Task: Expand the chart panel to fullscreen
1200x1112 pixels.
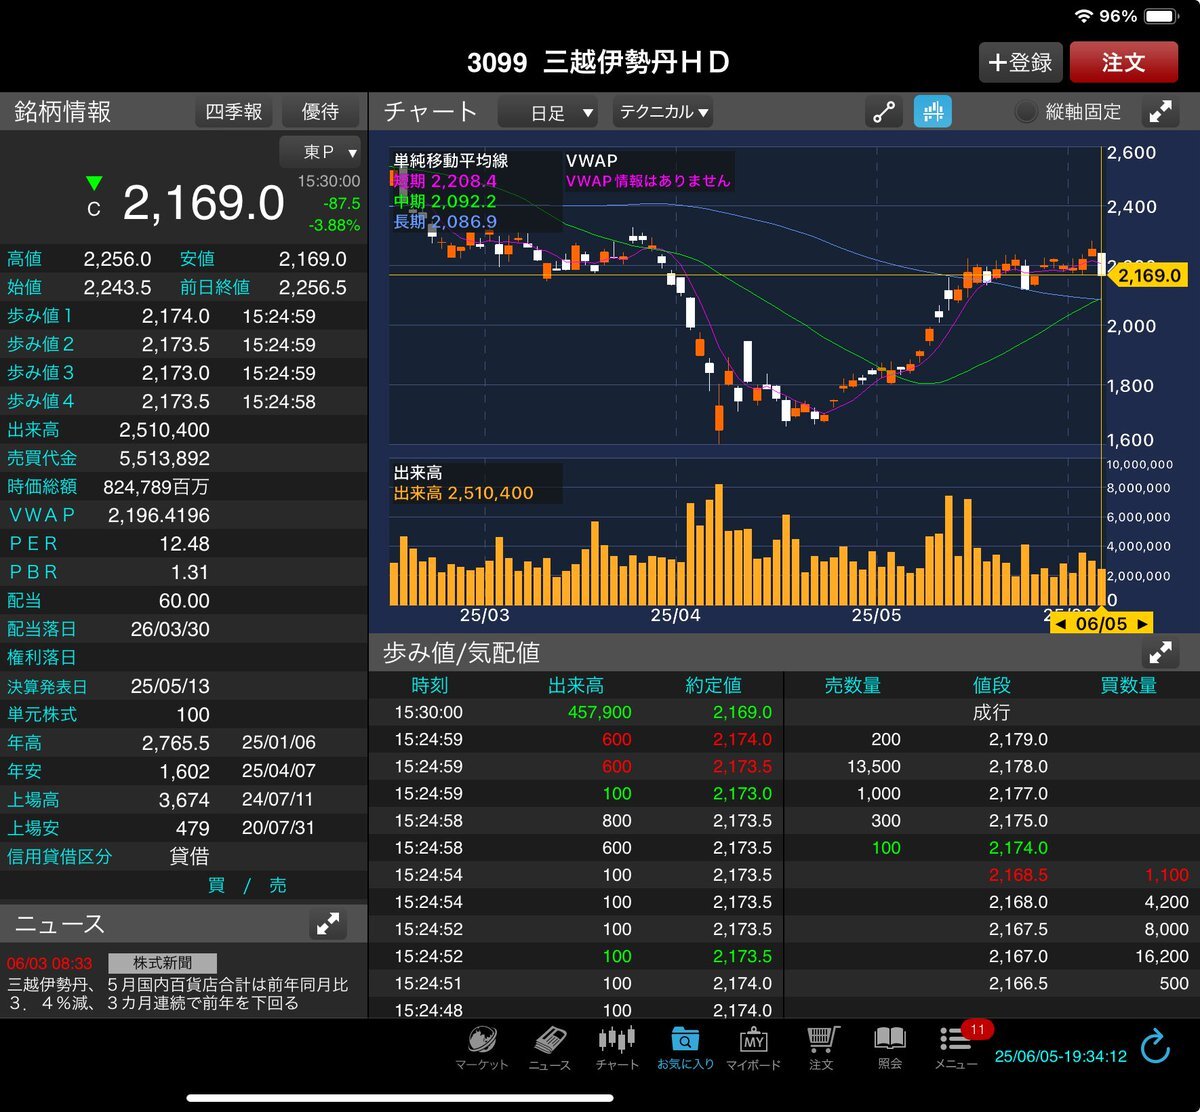Action: click(x=1160, y=112)
